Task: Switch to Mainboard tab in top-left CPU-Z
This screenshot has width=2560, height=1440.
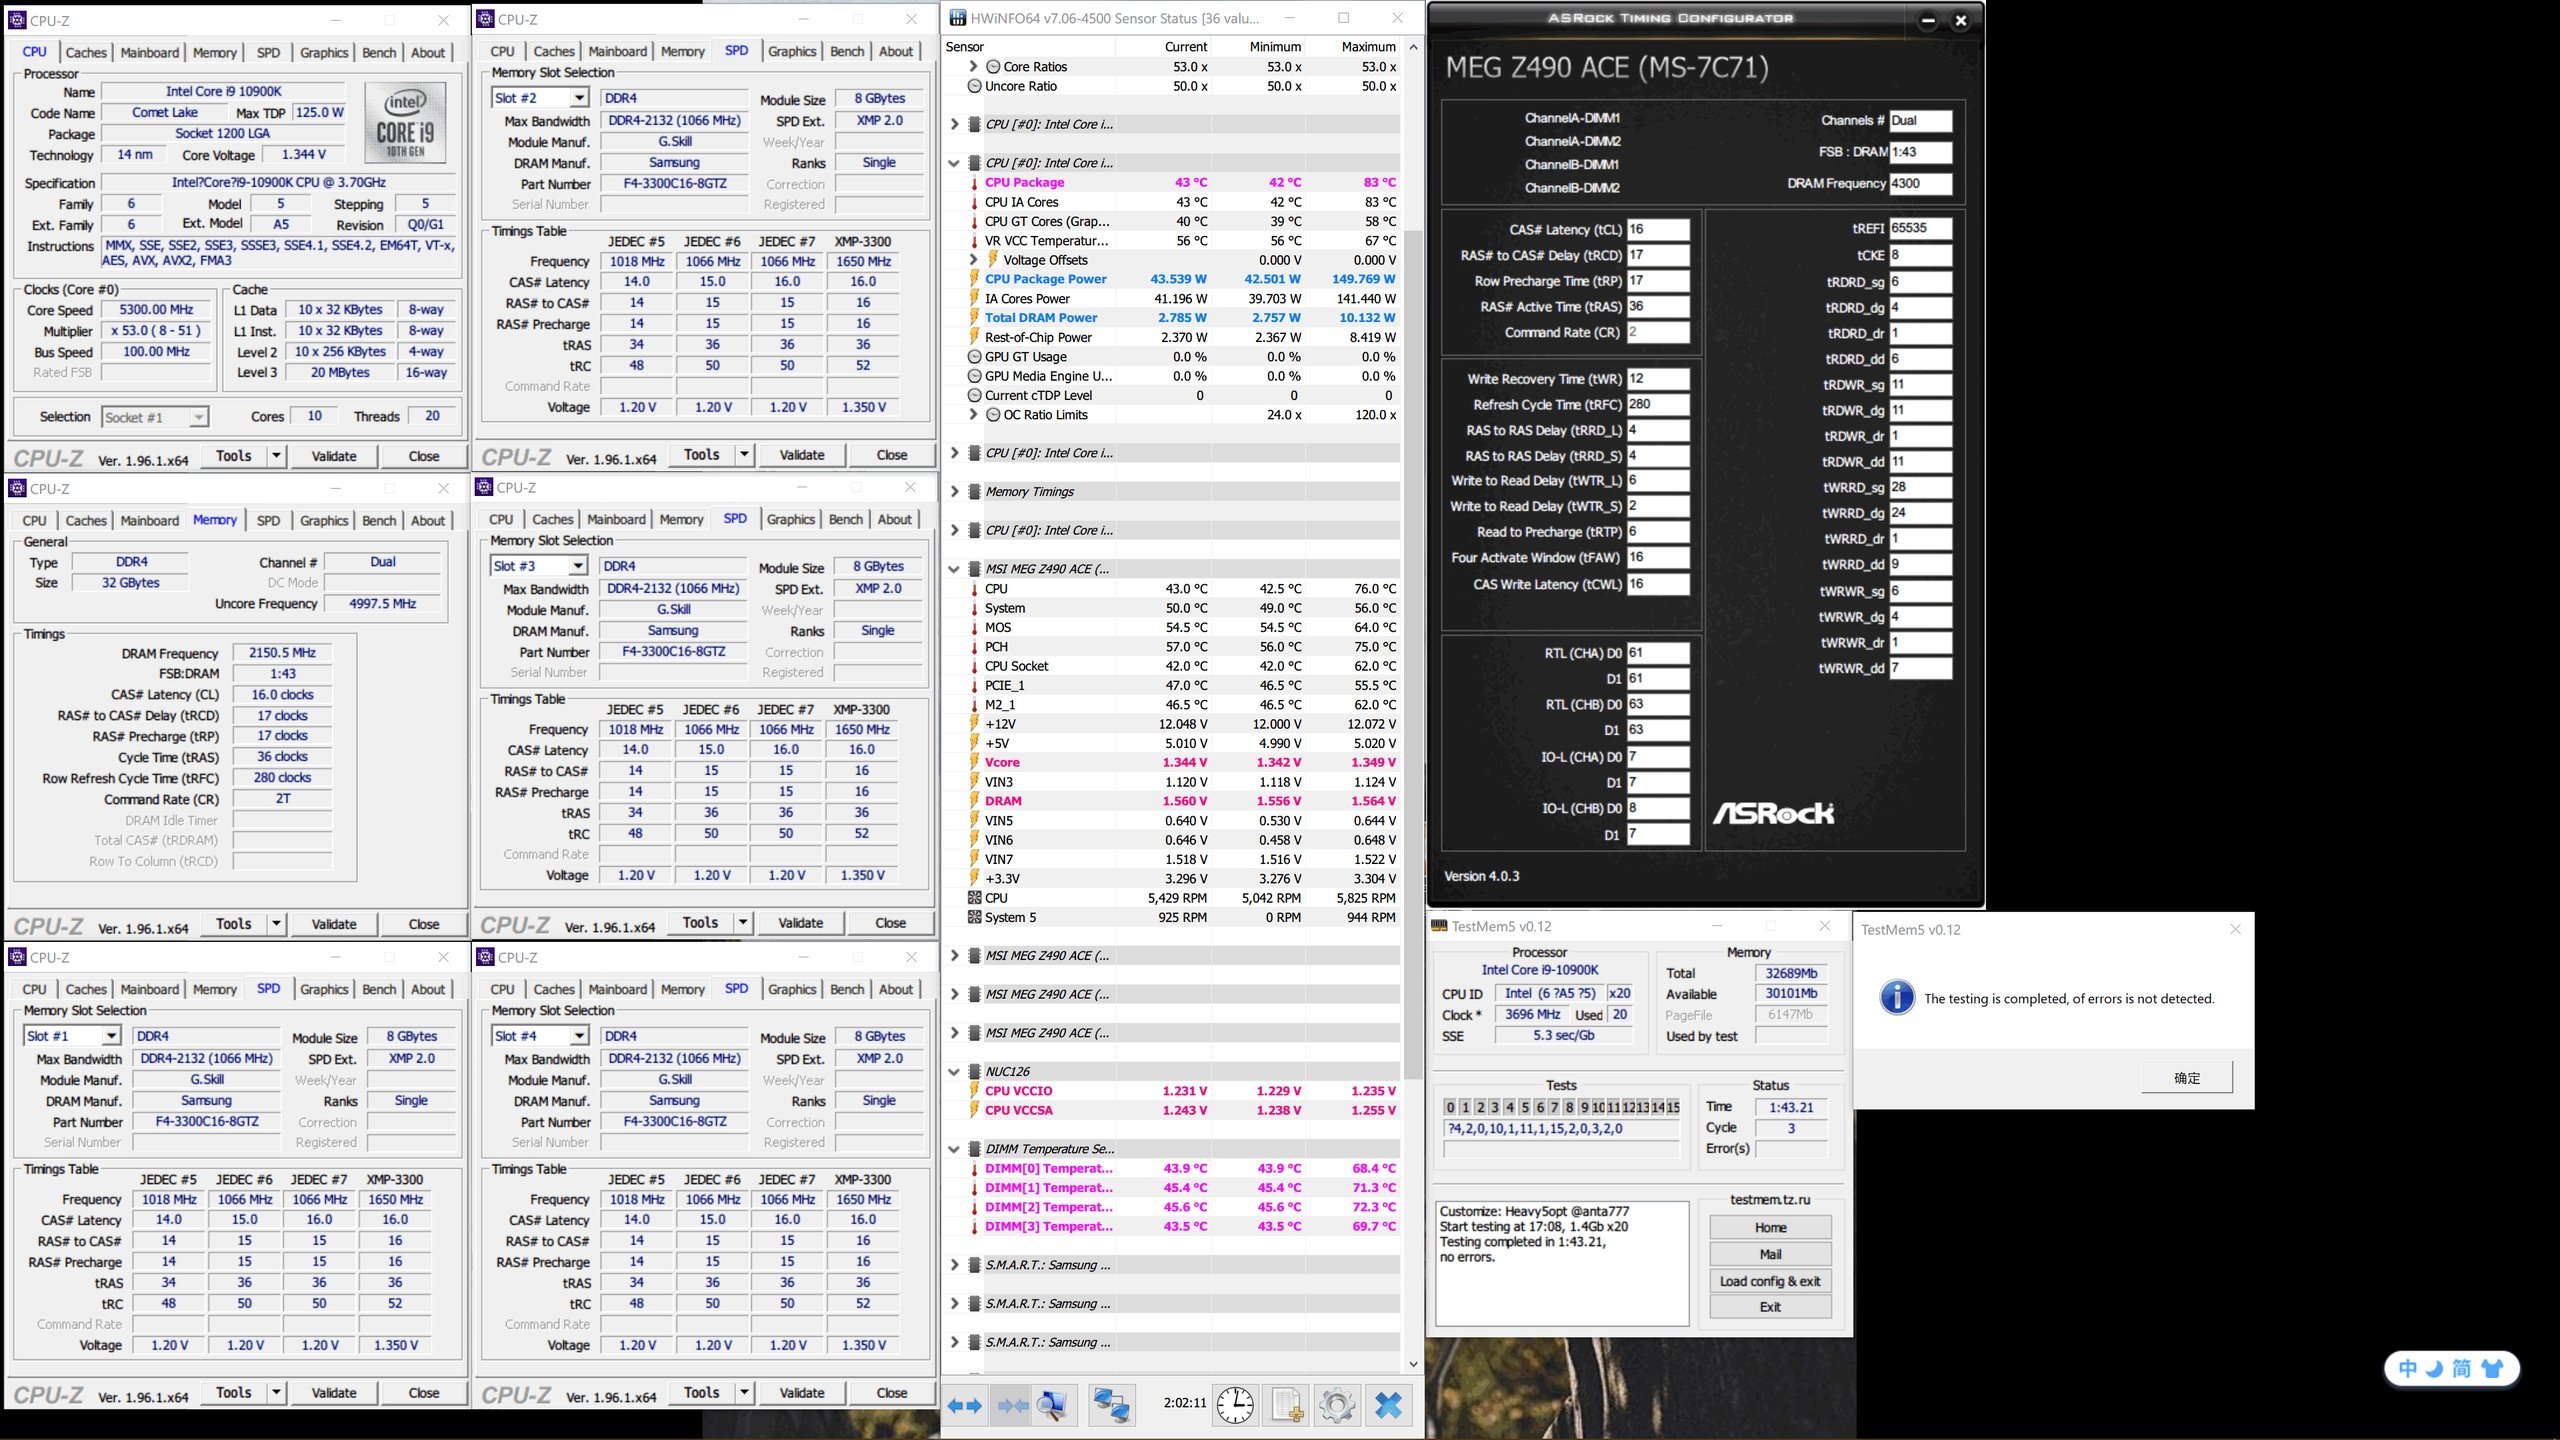Action: point(149,52)
